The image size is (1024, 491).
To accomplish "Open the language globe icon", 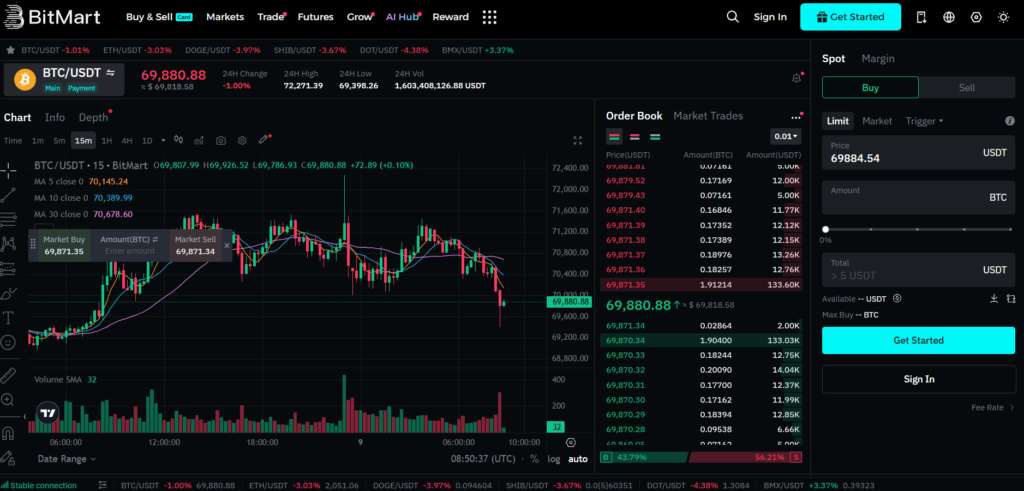I will [949, 18].
